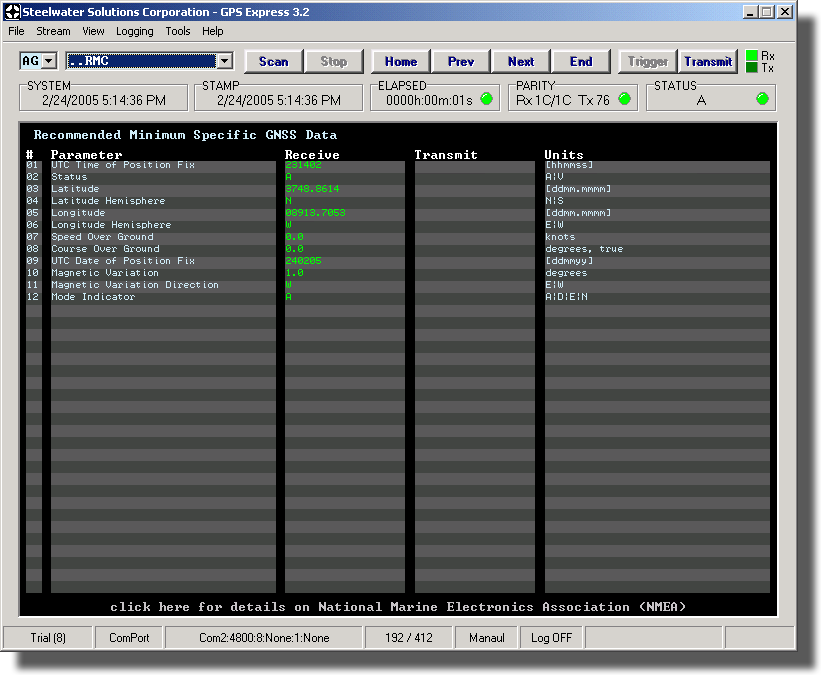
Task: Click the Home button
Action: pyautogui.click(x=401, y=62)
